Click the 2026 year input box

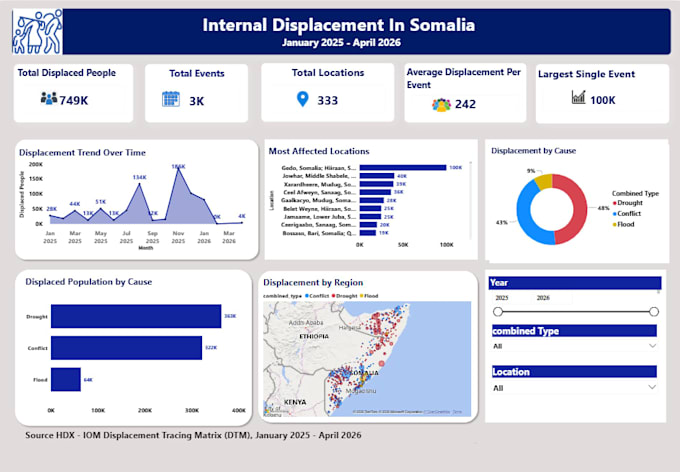(x=551, y=298)
